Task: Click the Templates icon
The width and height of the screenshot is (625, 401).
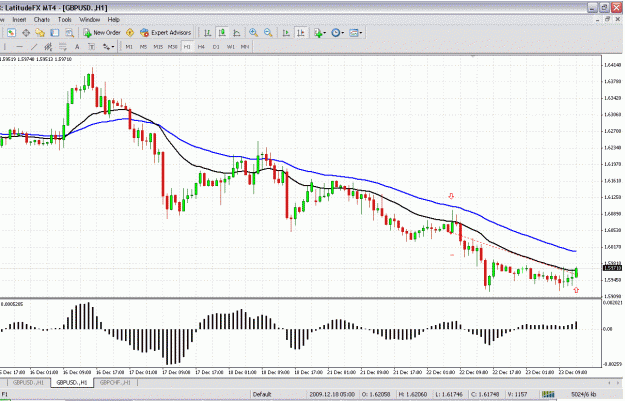Action: pos(354,33)
